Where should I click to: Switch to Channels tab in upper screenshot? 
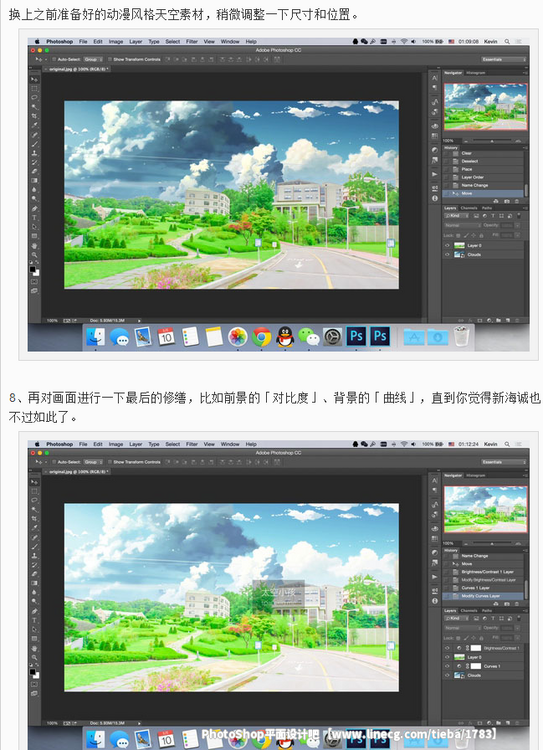click(469, 208)
